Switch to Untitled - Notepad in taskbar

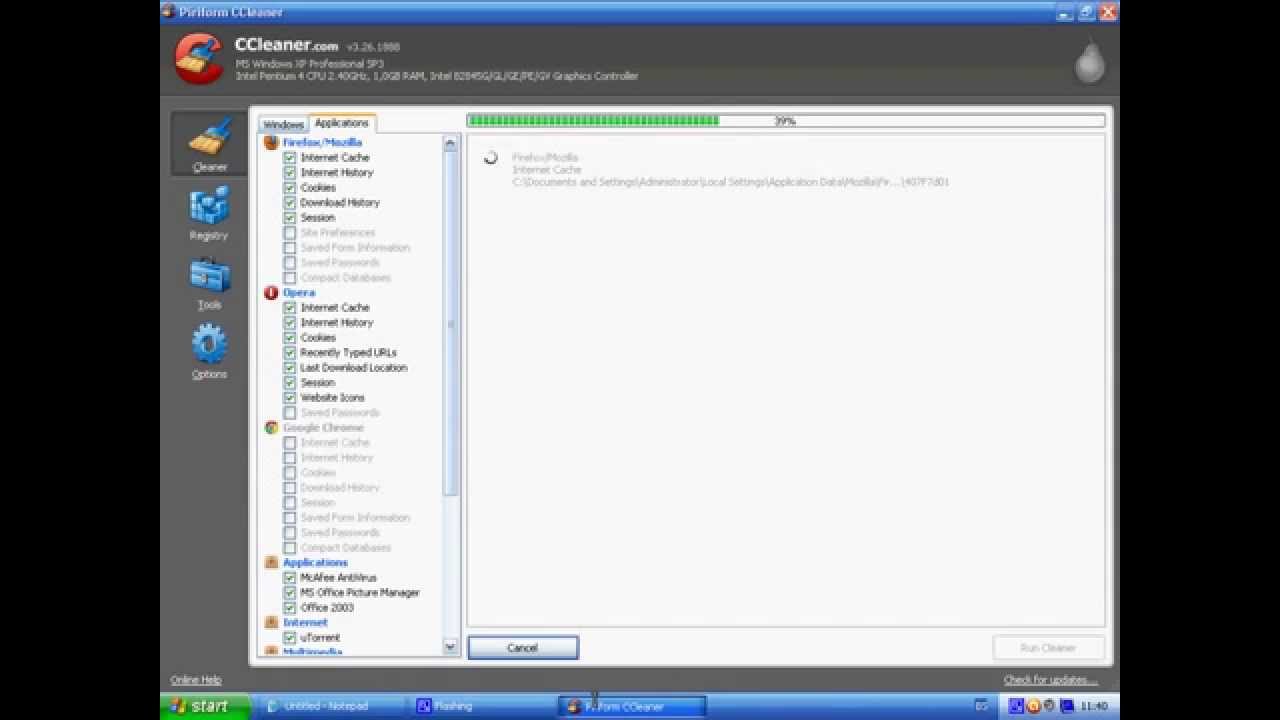pyautogui.click(x=329, y=706)
